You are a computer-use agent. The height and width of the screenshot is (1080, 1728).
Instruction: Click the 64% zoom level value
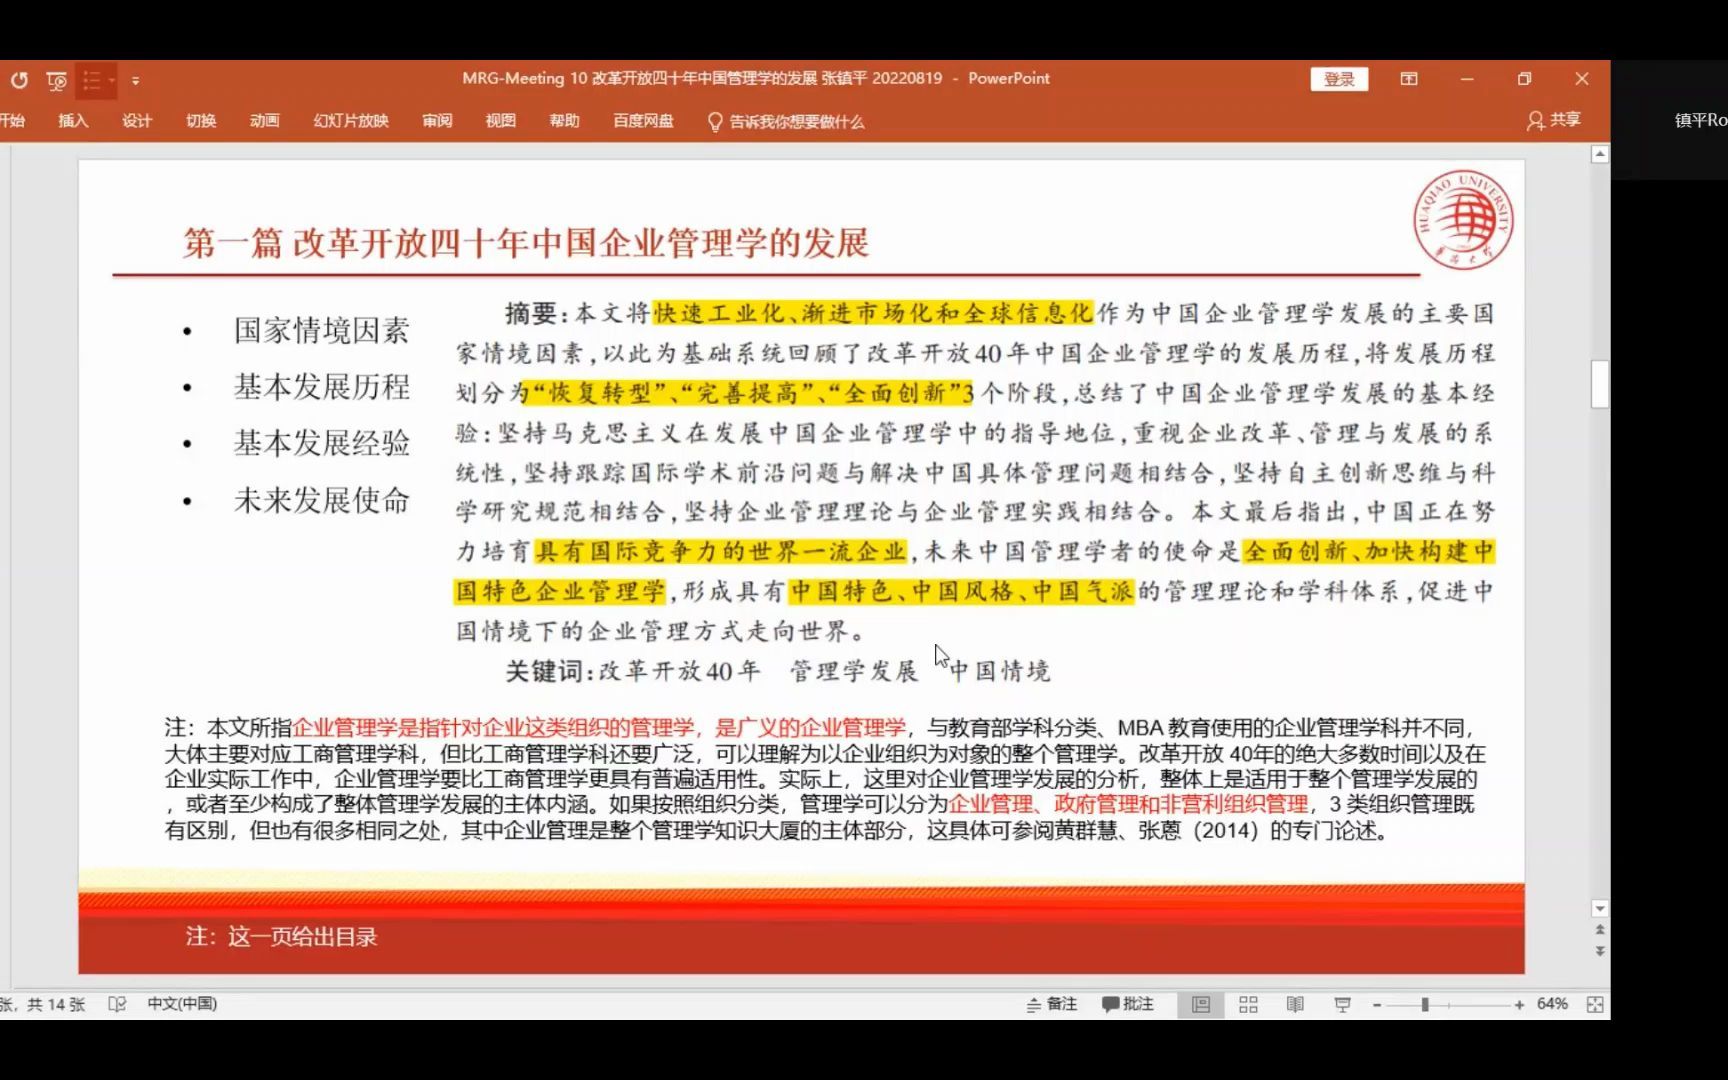click(1552, 1004)
